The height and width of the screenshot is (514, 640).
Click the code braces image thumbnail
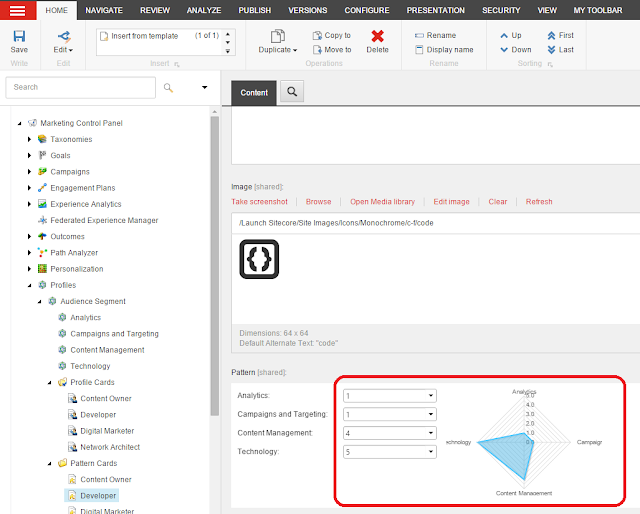(259, 259)
